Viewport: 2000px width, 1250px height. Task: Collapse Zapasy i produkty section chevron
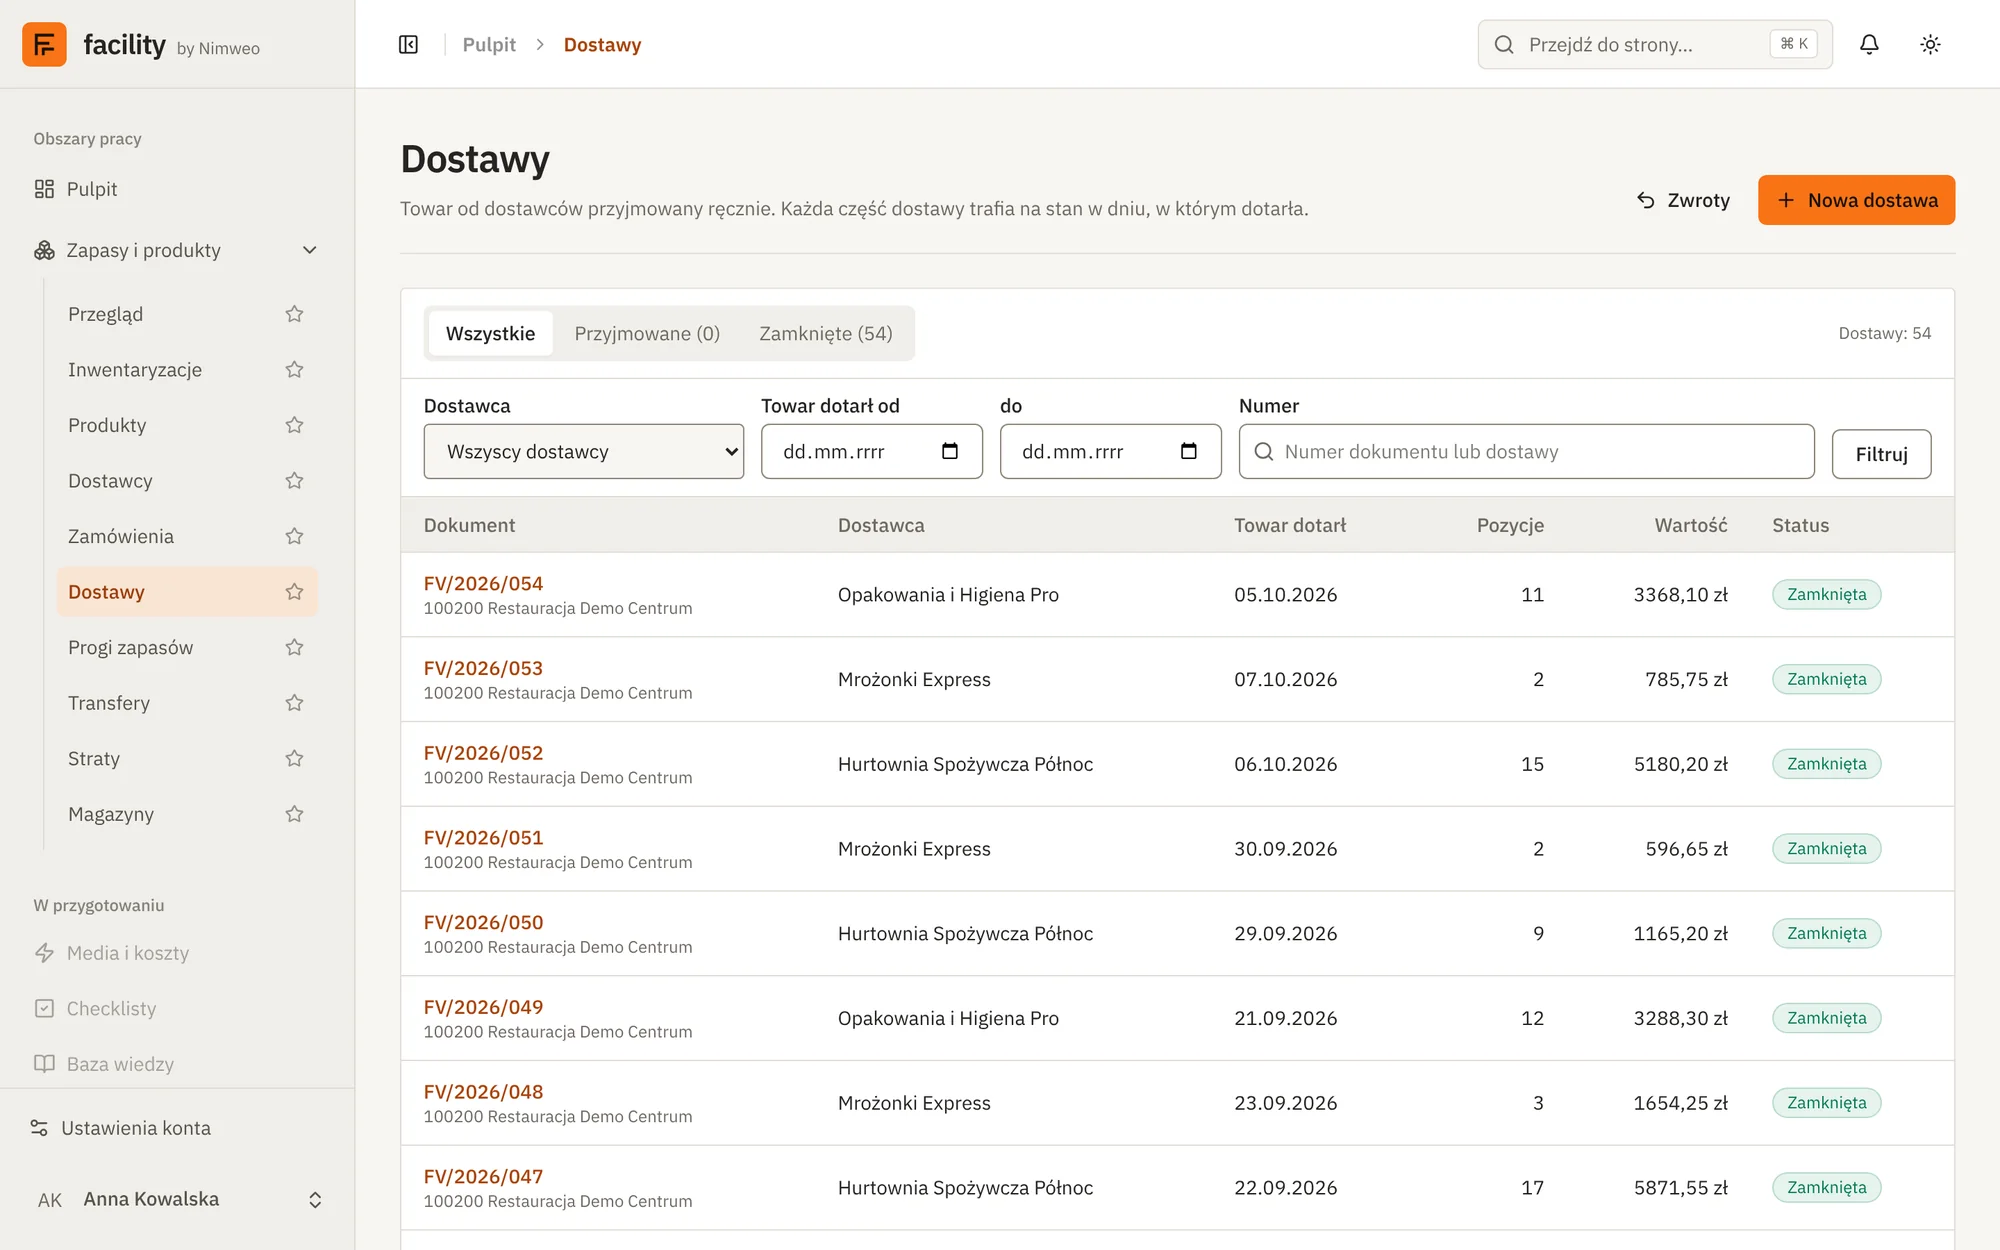tap(310, 250)
